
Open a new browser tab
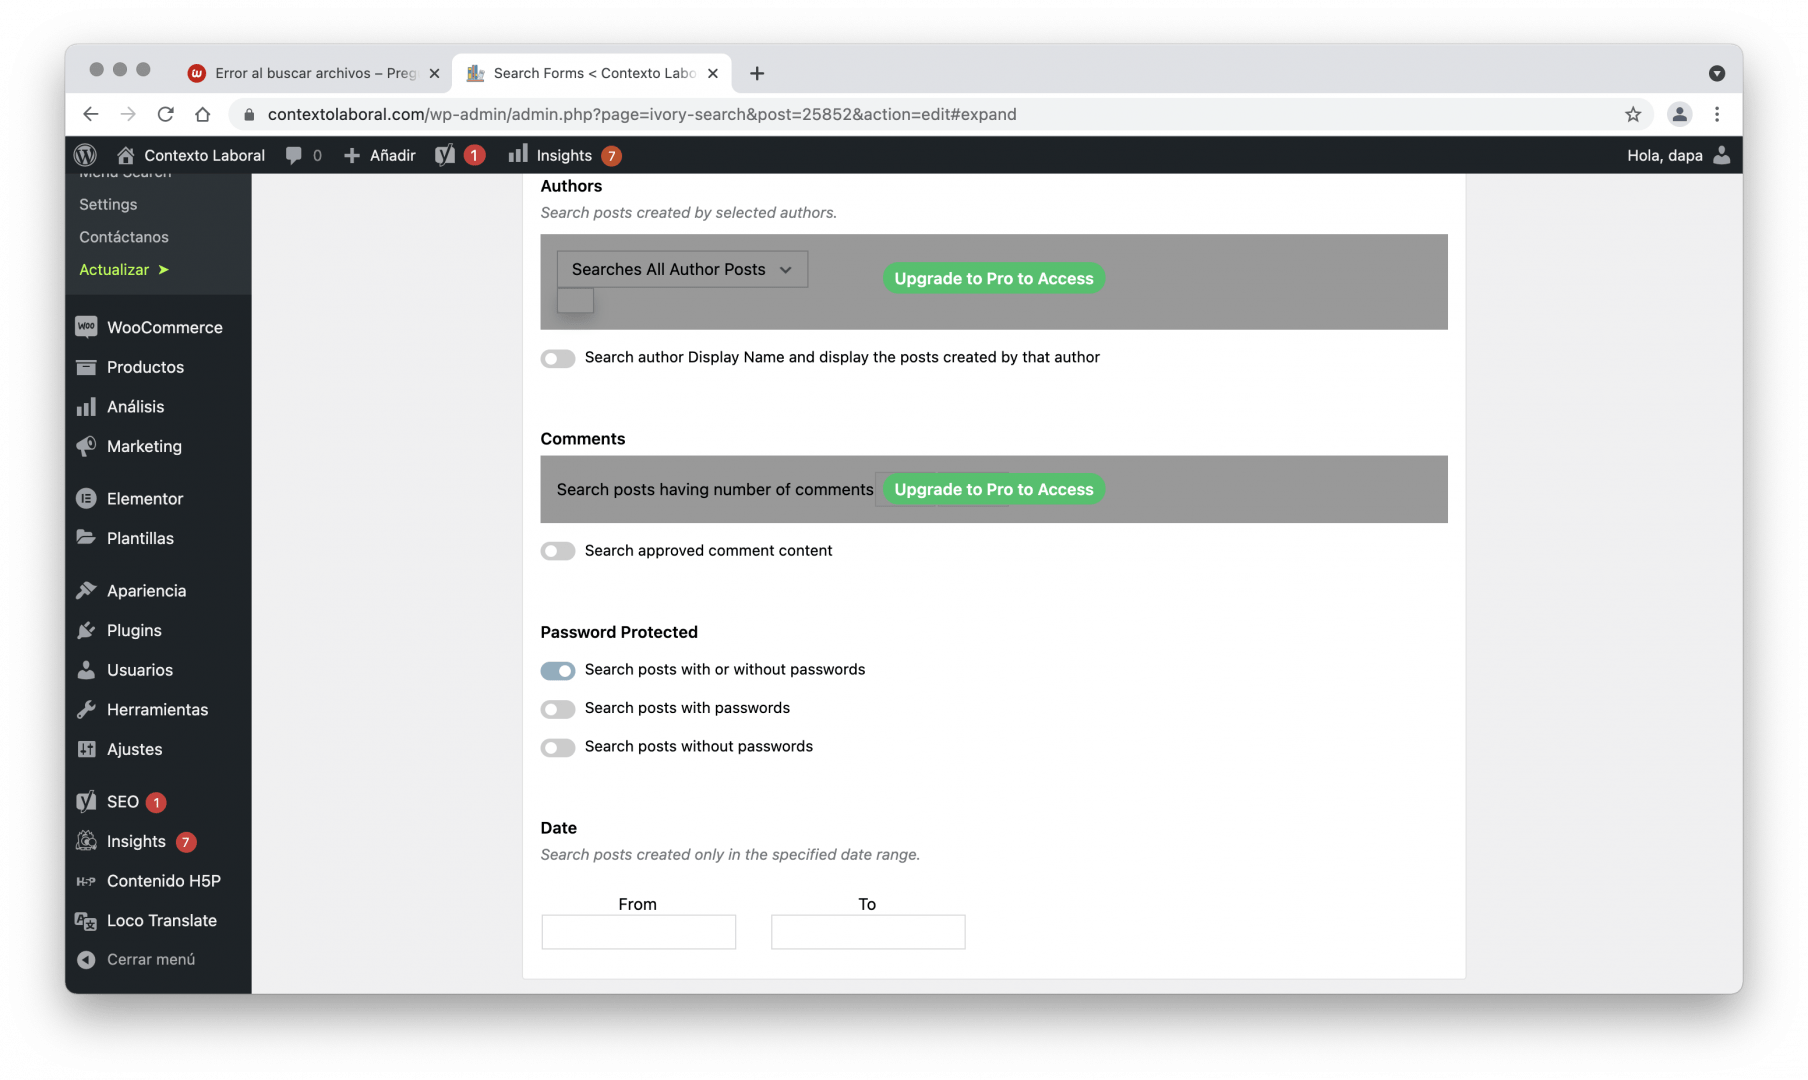[x=757, y=73]
